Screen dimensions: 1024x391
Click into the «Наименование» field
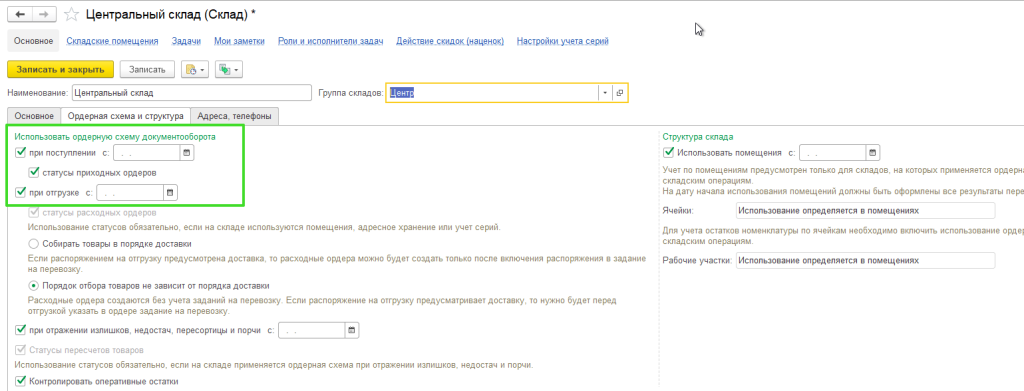pos(191,93)
